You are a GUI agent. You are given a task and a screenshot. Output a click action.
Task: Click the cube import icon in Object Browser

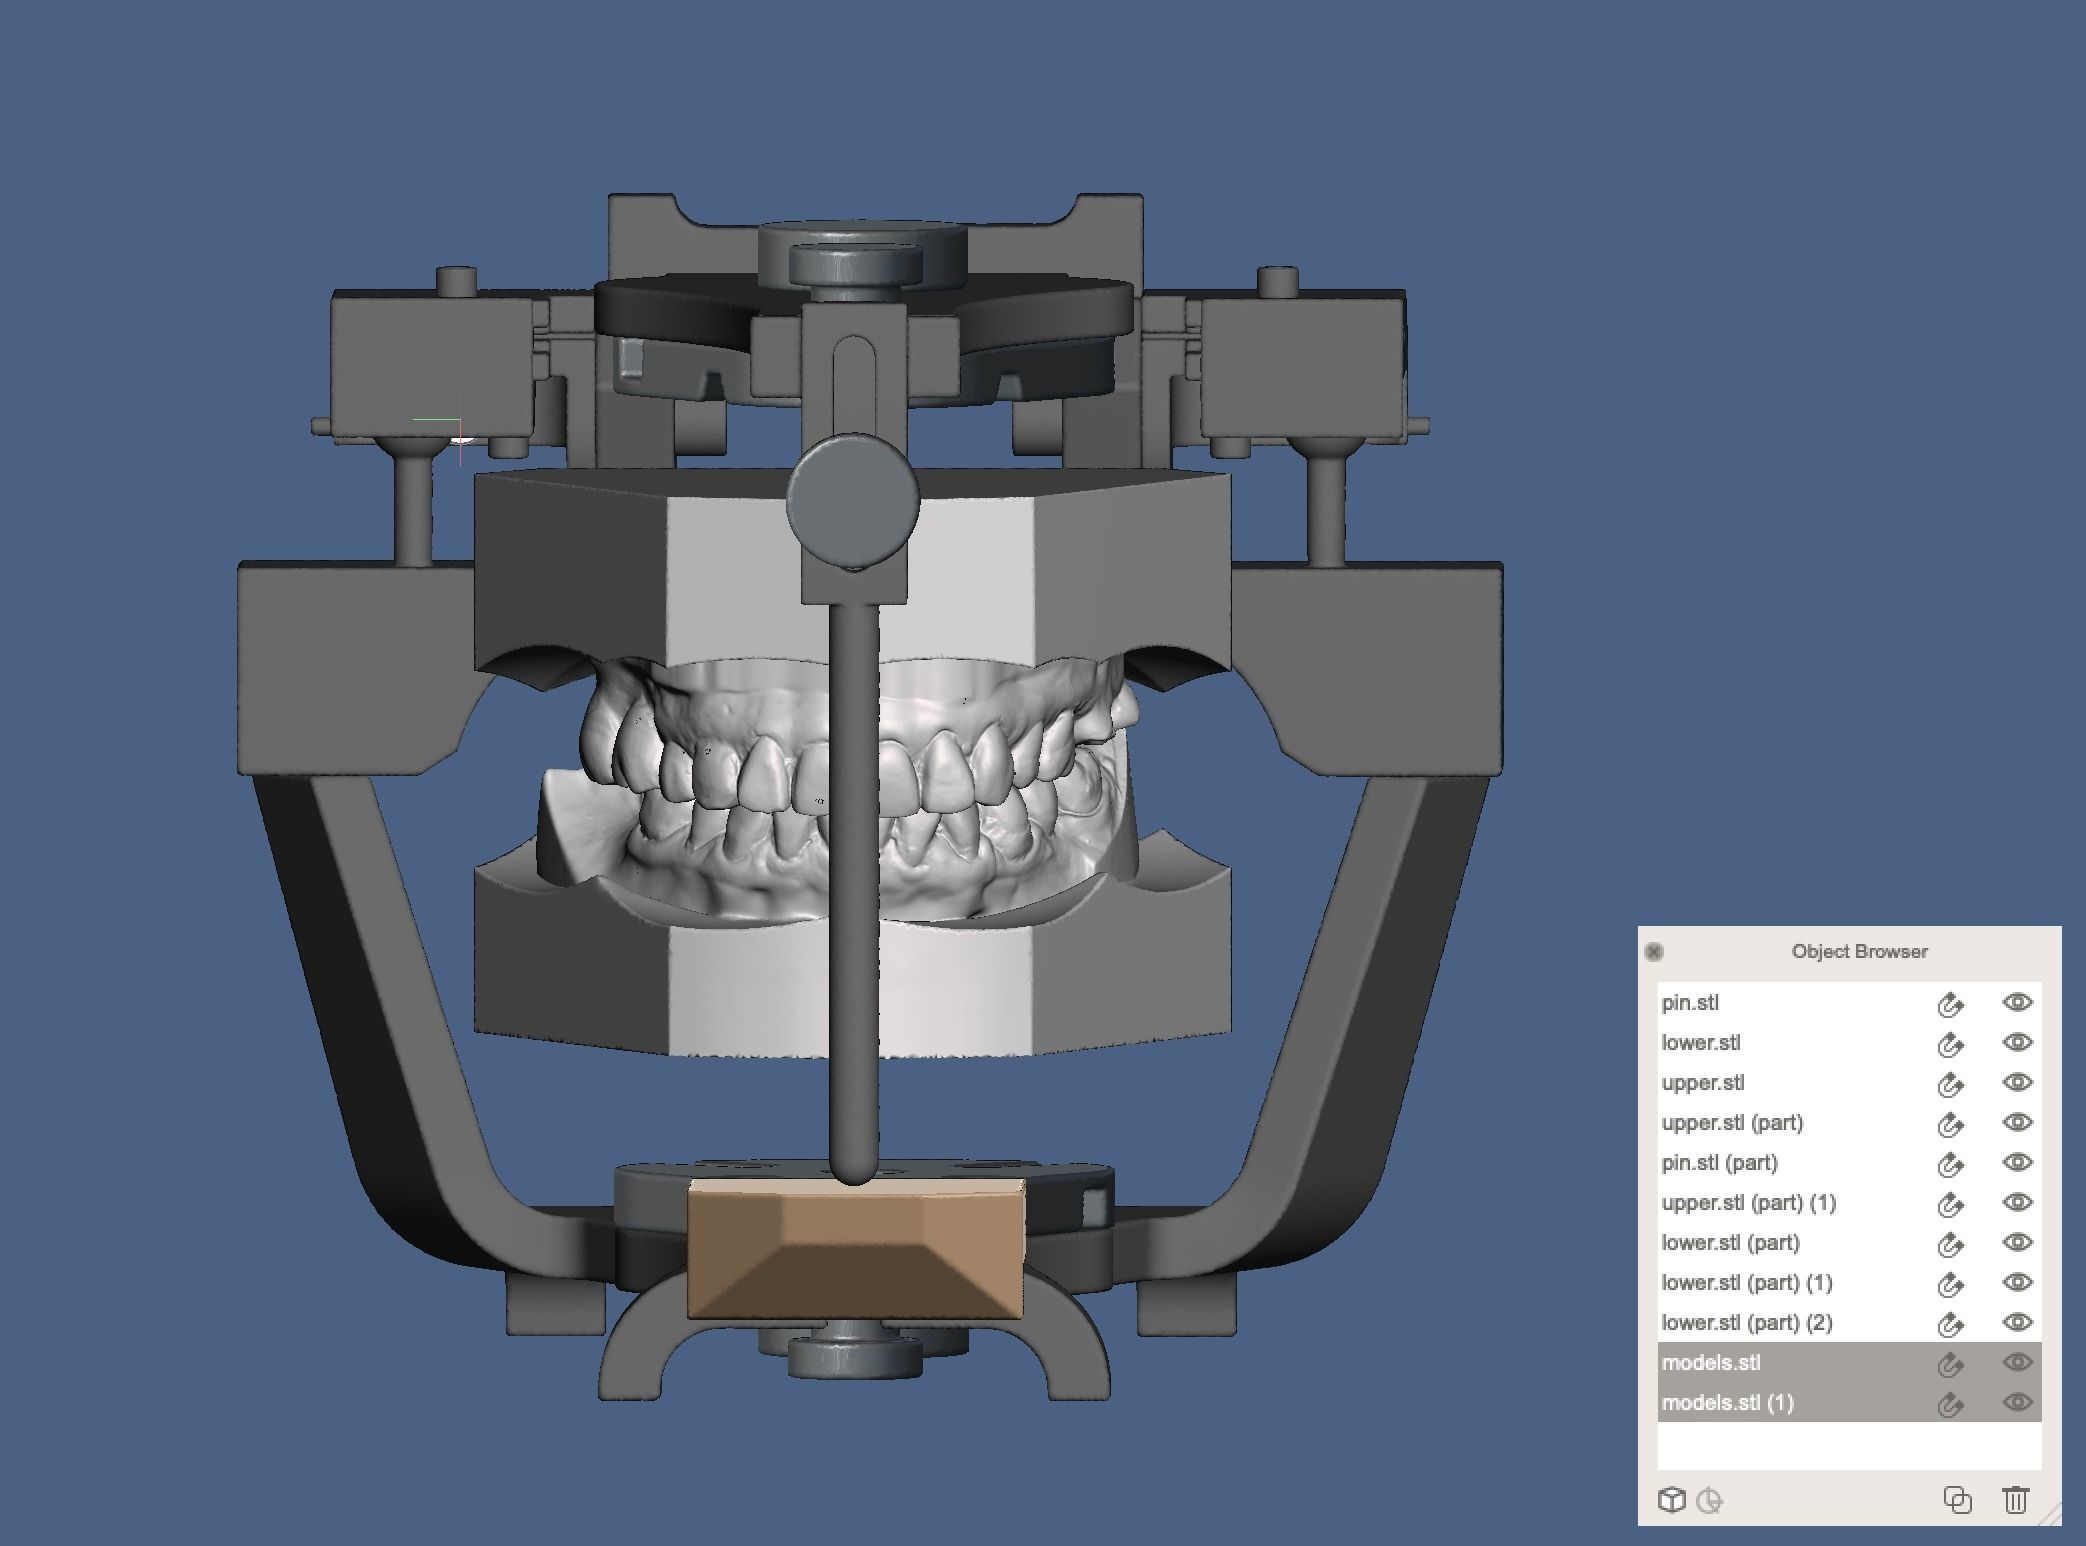point(1671,1500)
